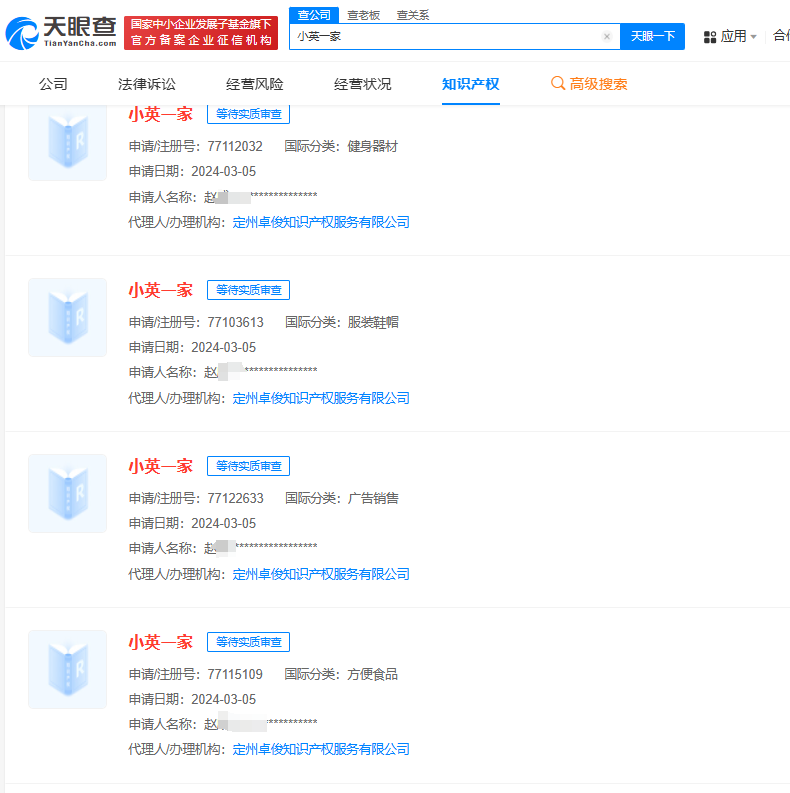Click the 方便食品 classification text
Image resolution: width=790 pixels, height=793 pixels.
372,674
